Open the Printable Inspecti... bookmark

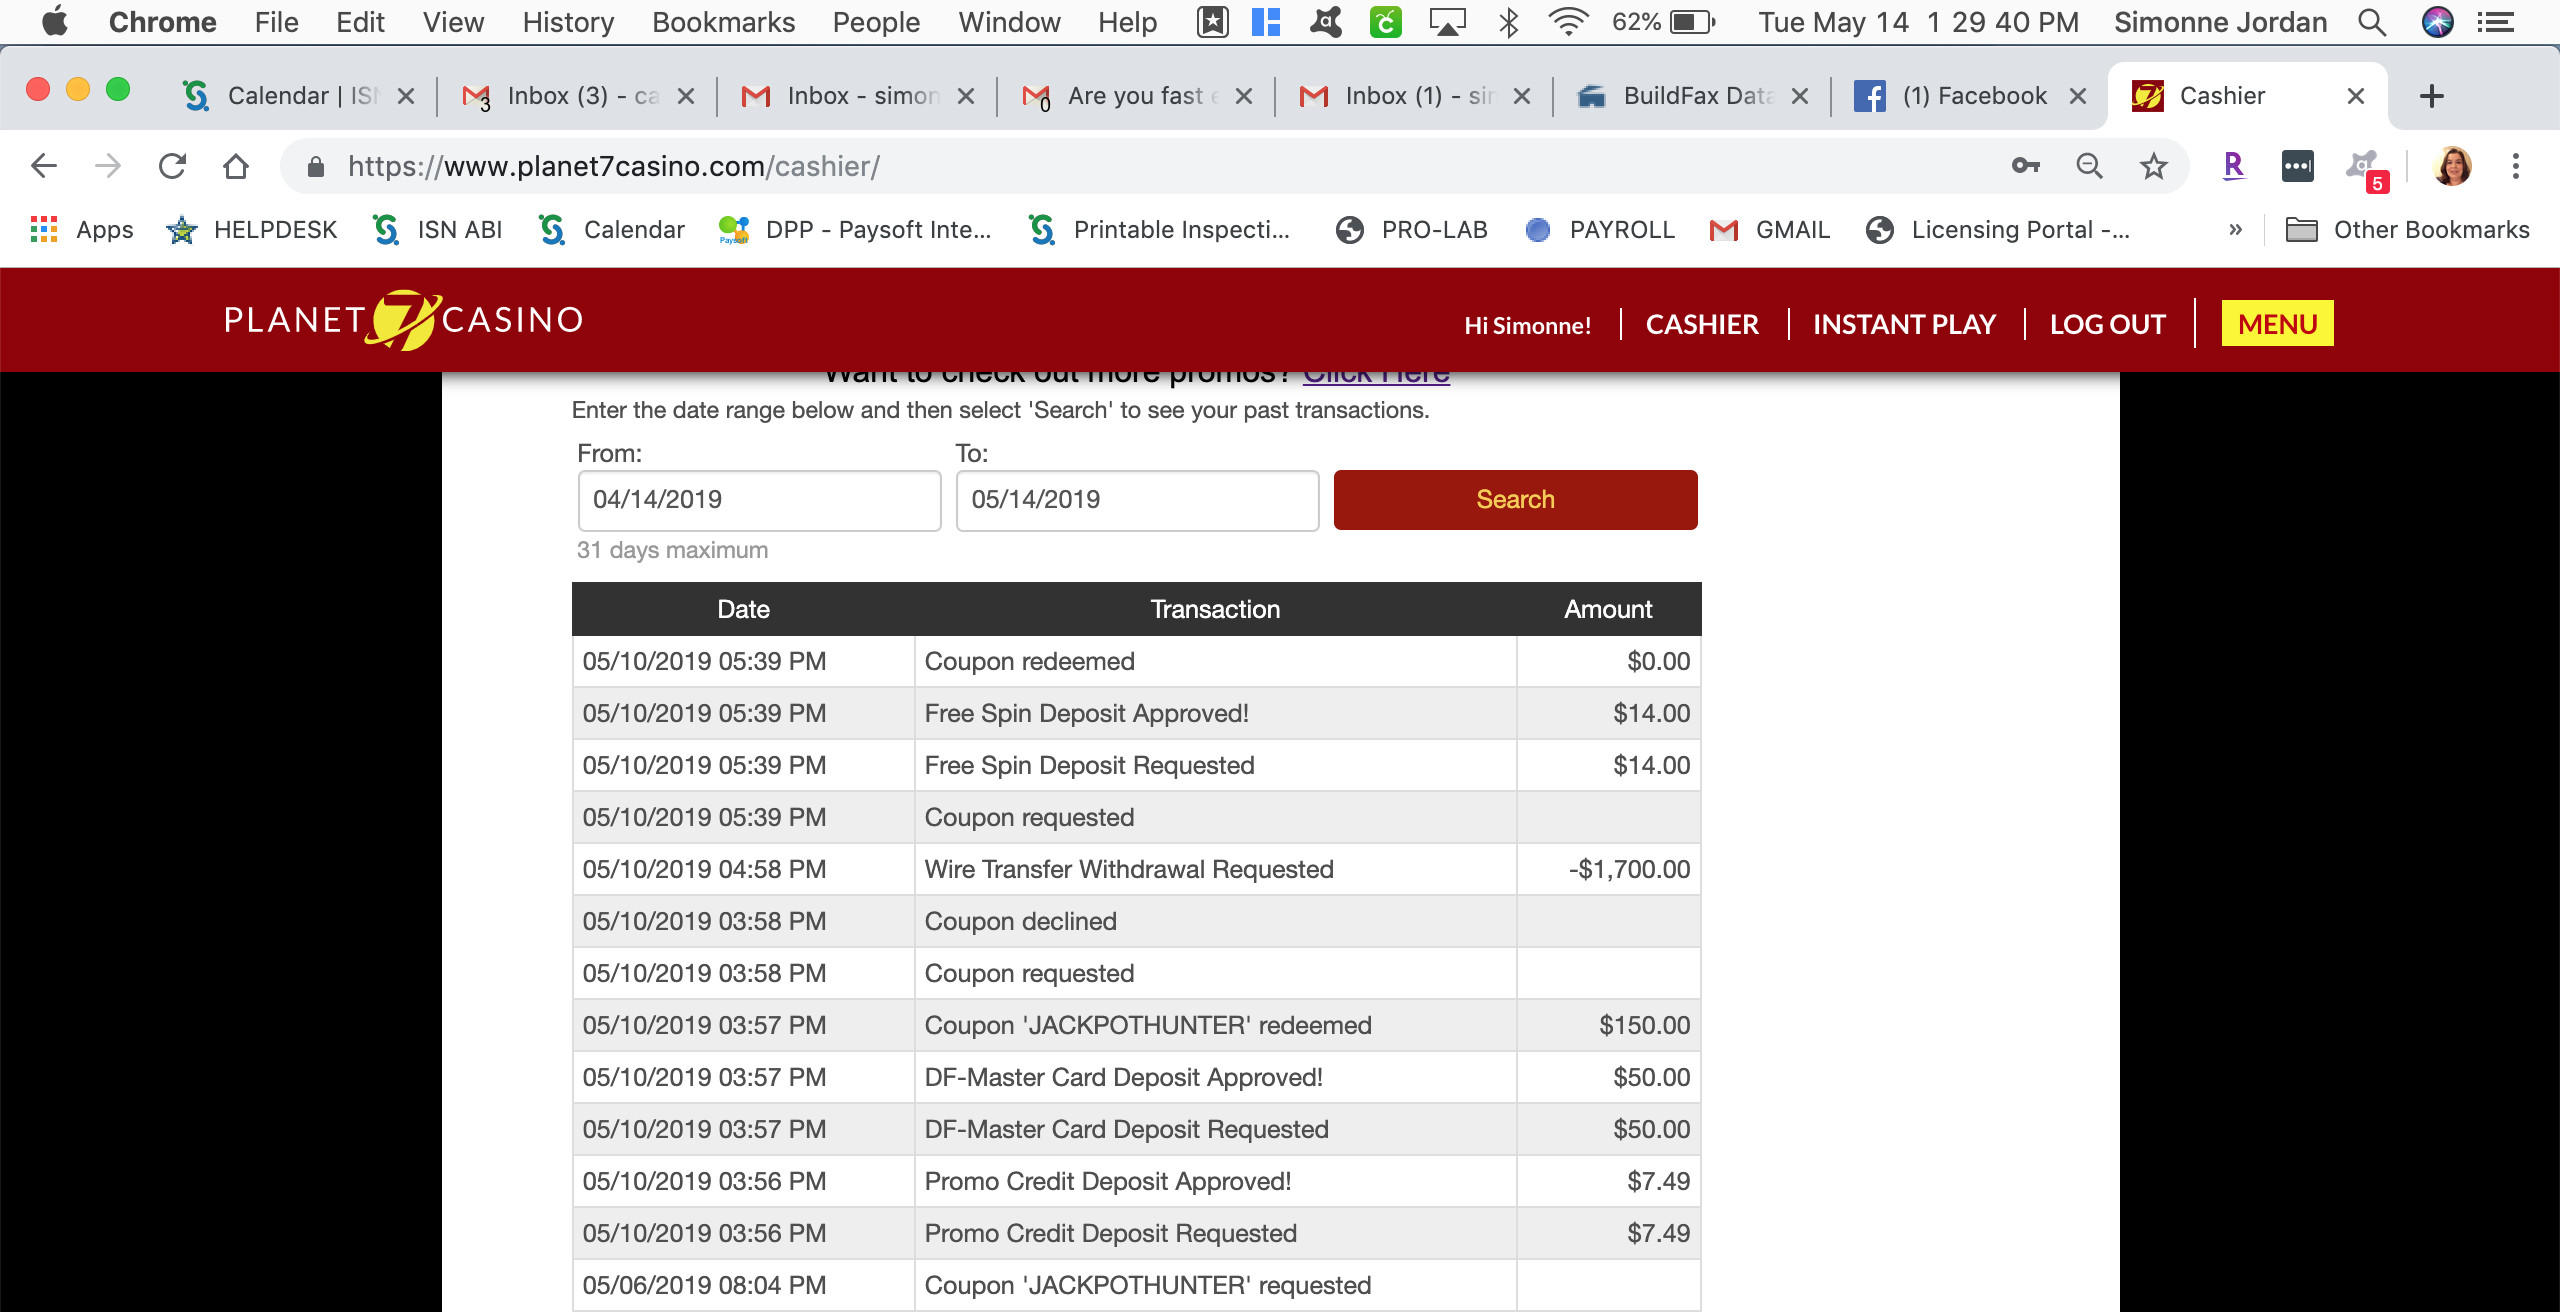pos(1159,230)
